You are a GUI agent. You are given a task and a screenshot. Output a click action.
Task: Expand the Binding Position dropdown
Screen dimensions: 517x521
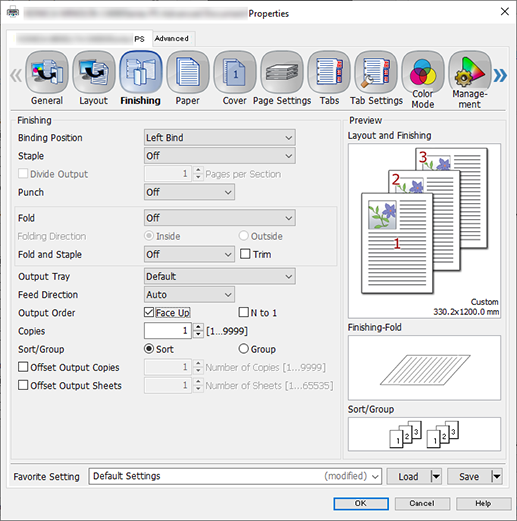(x=220, y=138)
